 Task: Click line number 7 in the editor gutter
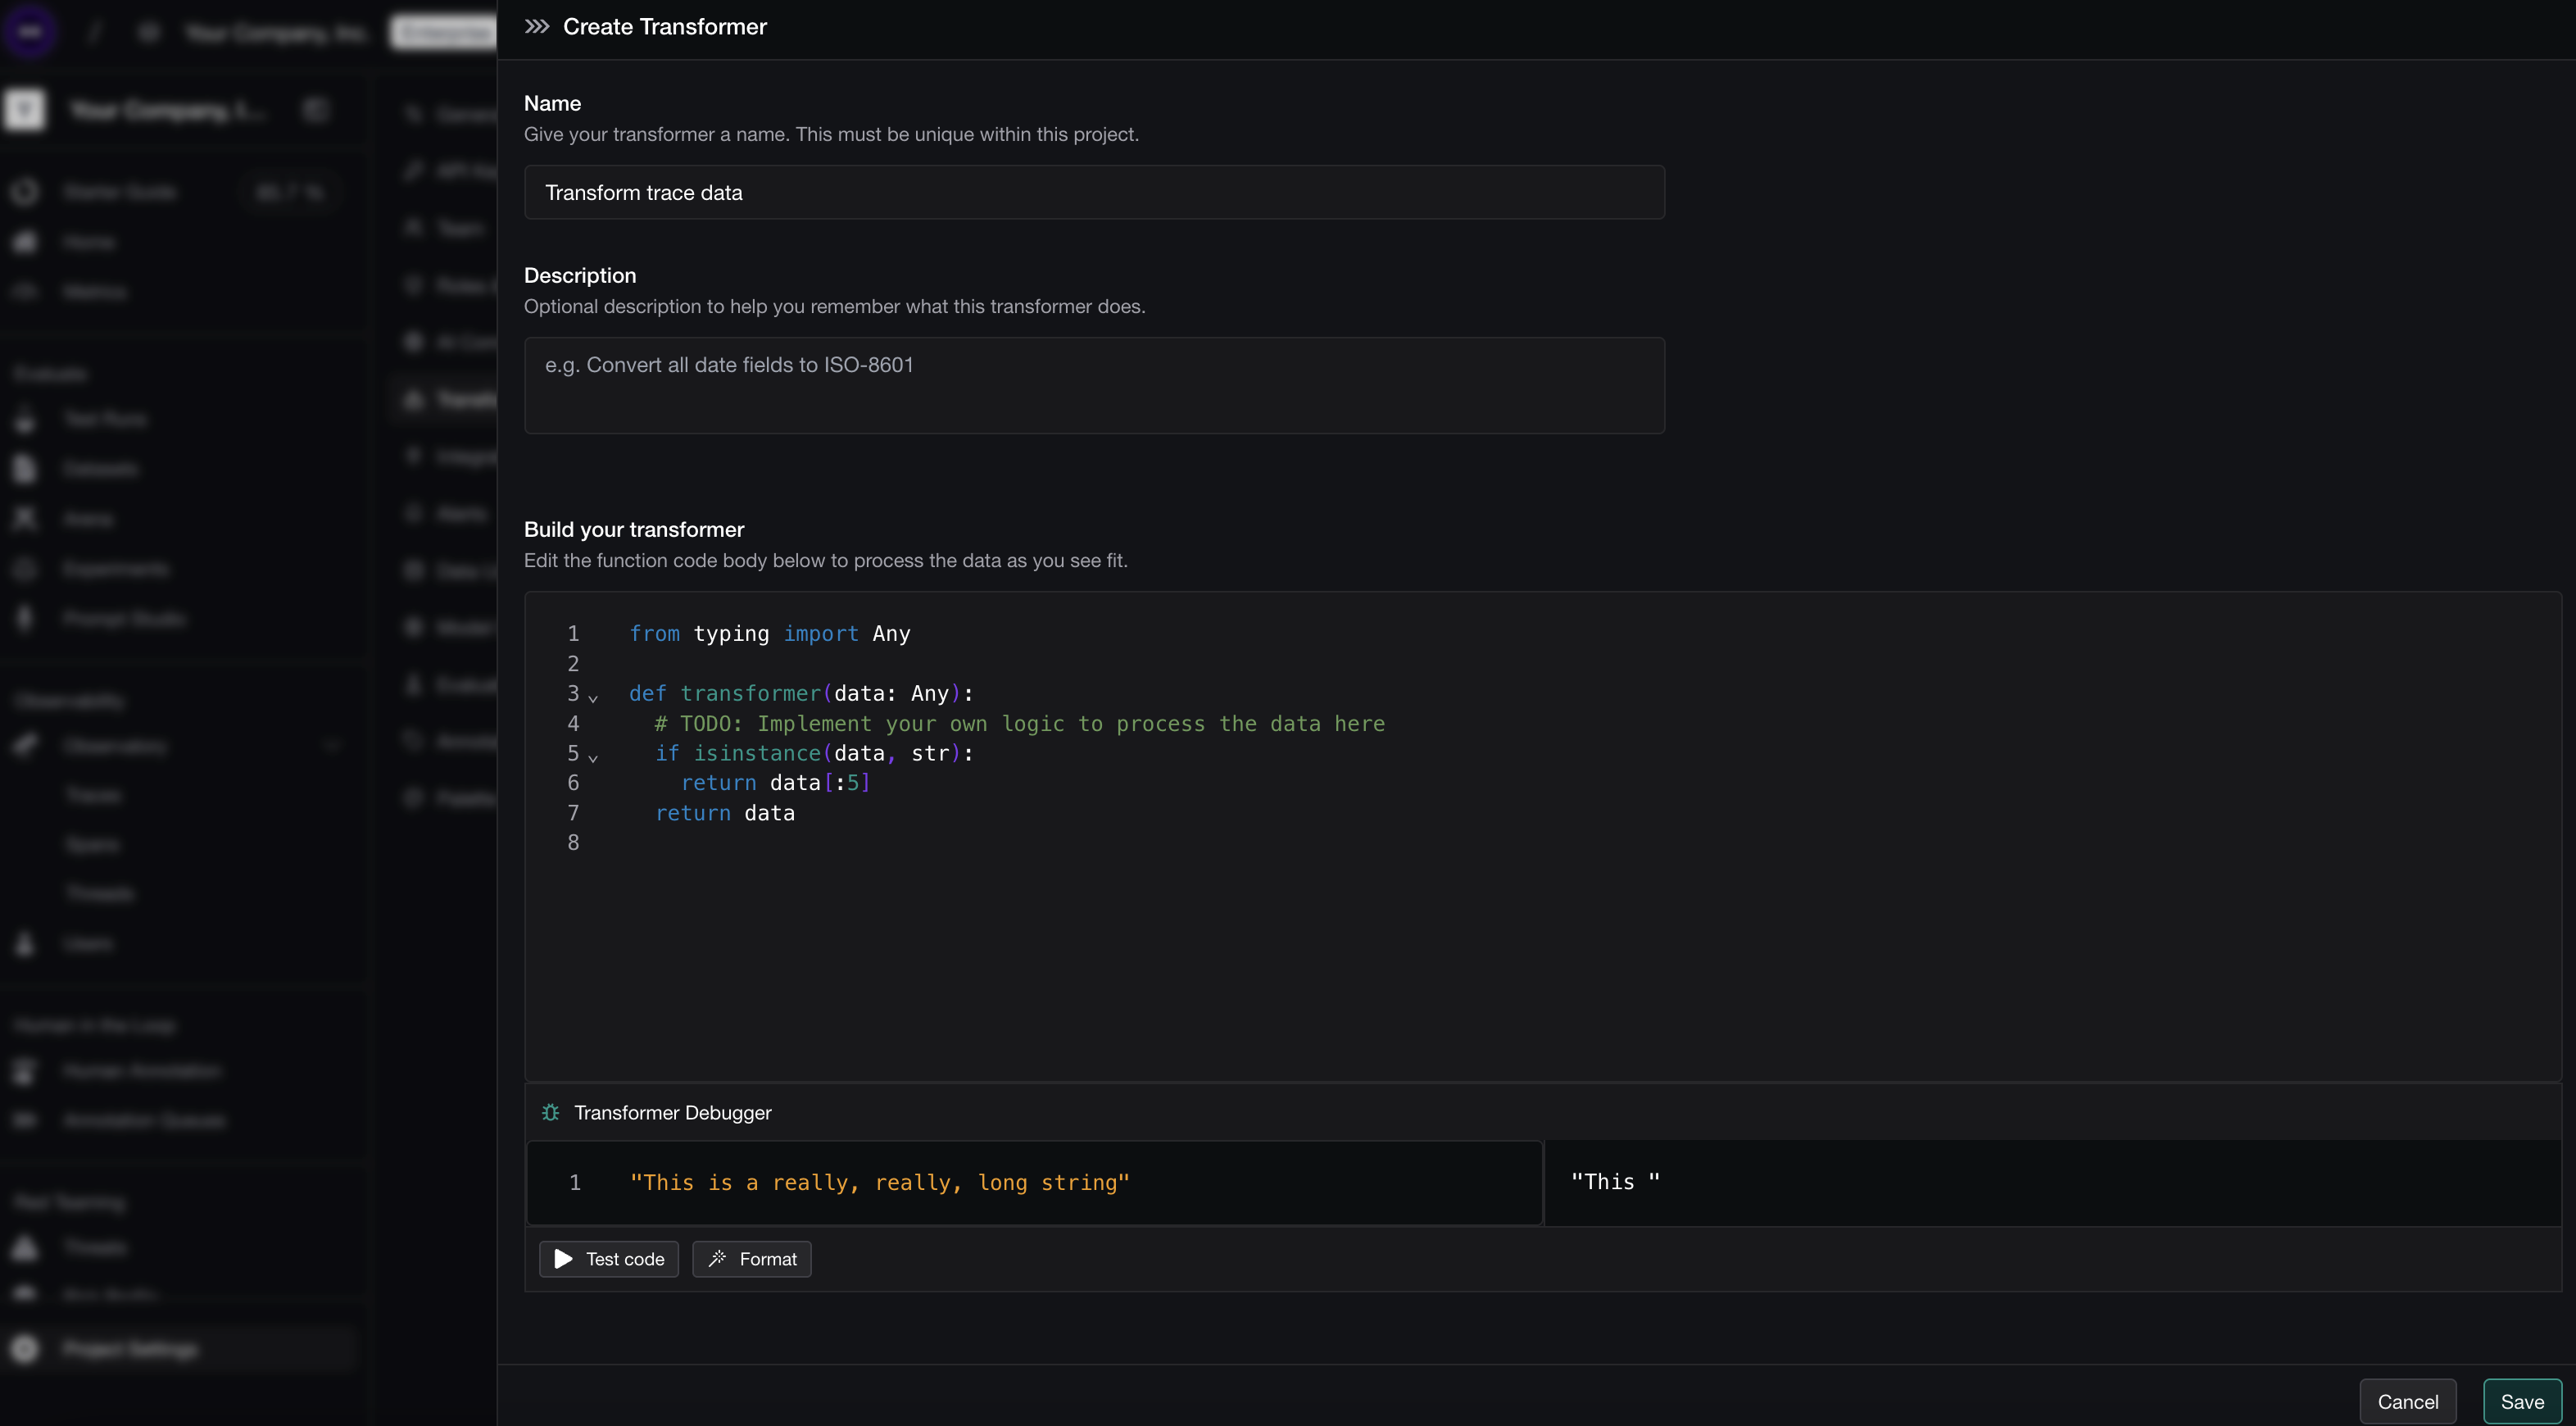[x=573, y=813]
